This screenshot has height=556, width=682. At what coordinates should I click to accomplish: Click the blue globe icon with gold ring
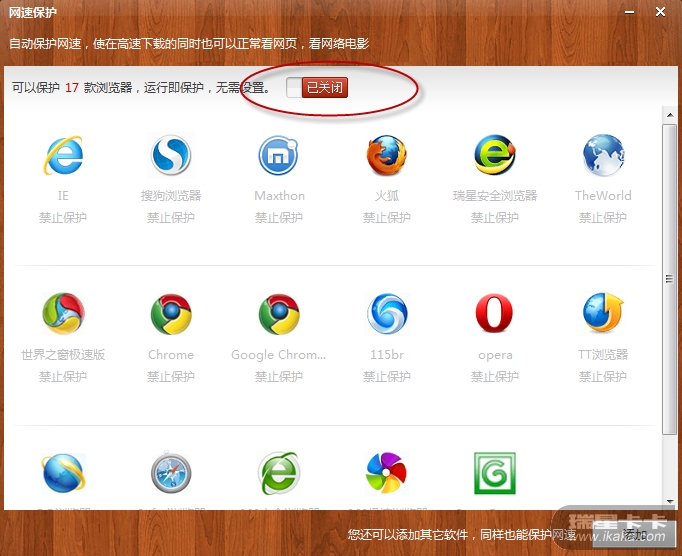click(x=63, y=473)
